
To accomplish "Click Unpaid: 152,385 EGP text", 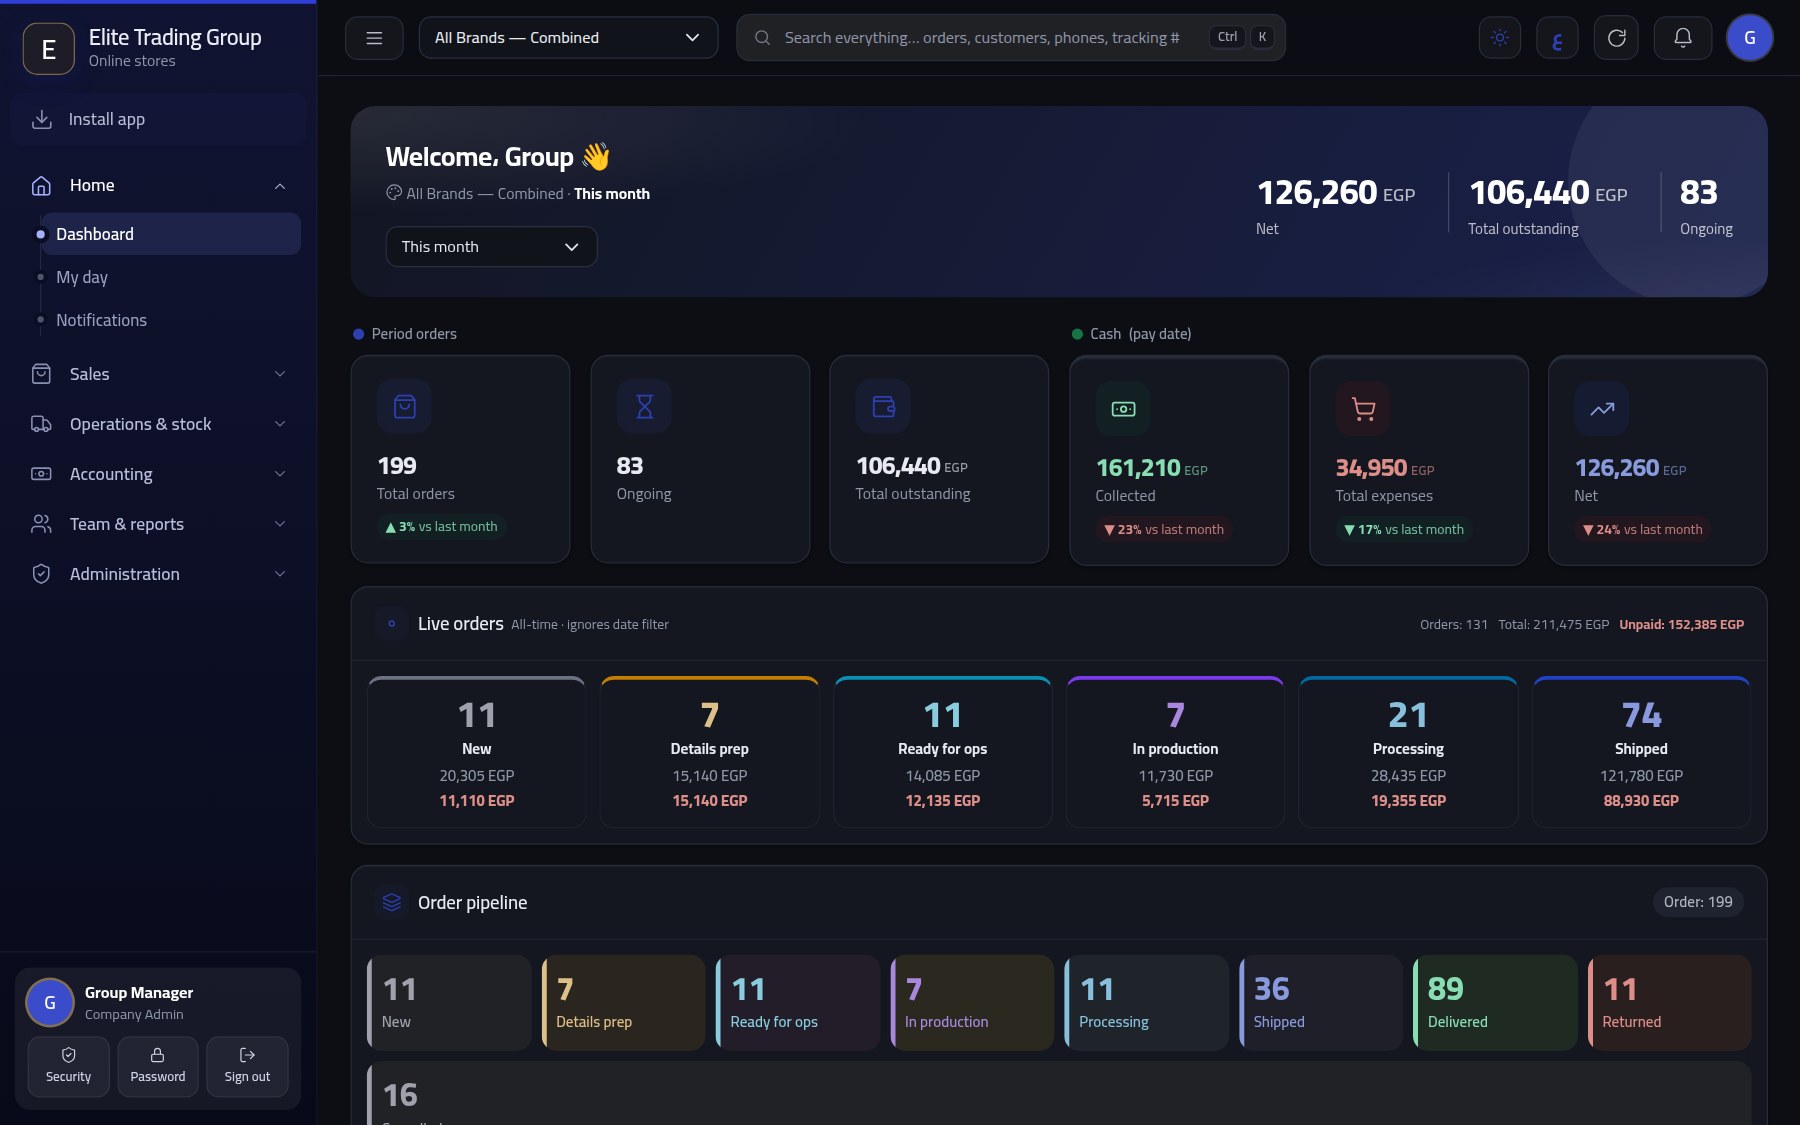I will (x=1681, y=624).
